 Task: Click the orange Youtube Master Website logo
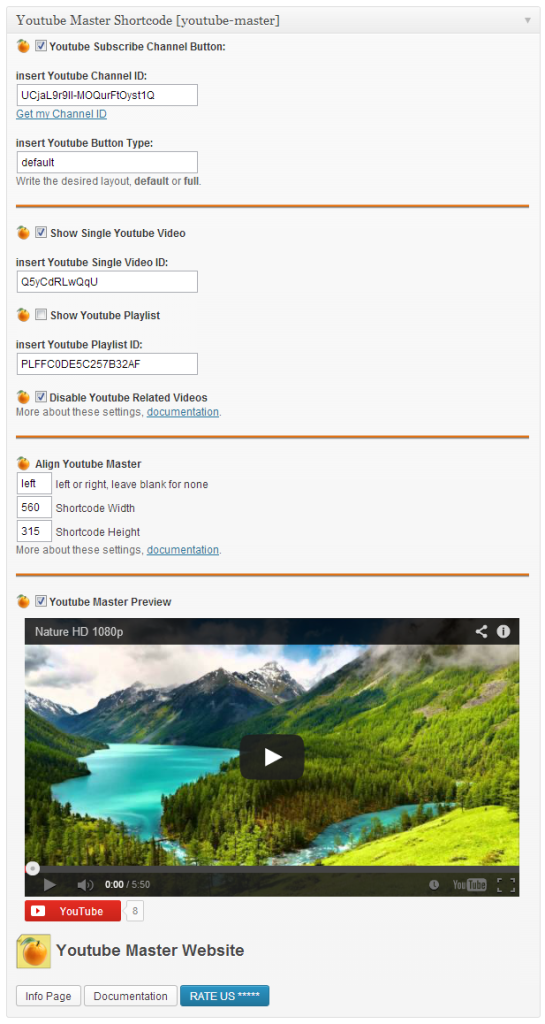pos(33,951)
